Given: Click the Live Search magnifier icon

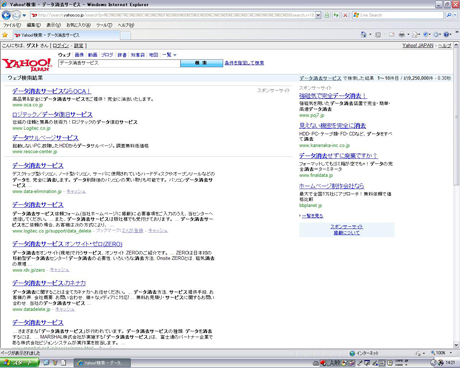Looking at the screenshot, I should click(x=449, y=15).
